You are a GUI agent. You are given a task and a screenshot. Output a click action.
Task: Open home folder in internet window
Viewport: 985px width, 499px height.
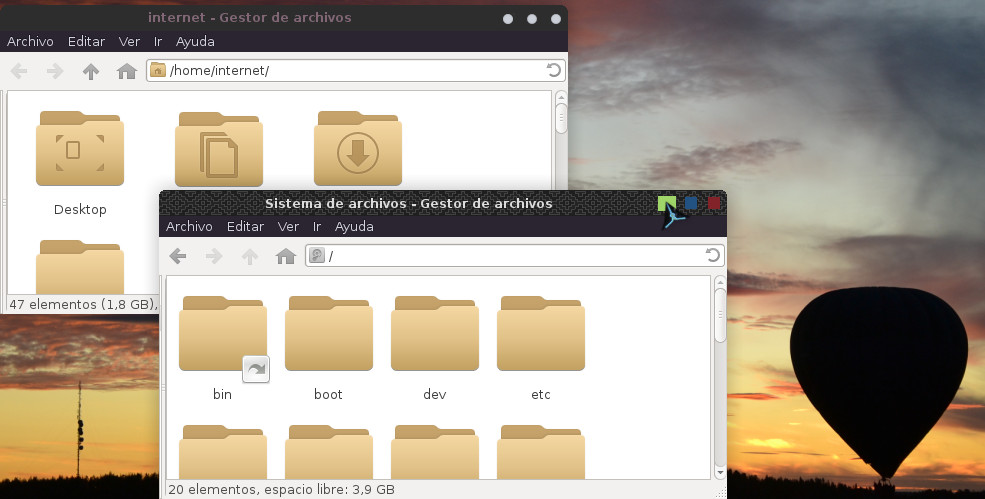click(x=127, y=71)
